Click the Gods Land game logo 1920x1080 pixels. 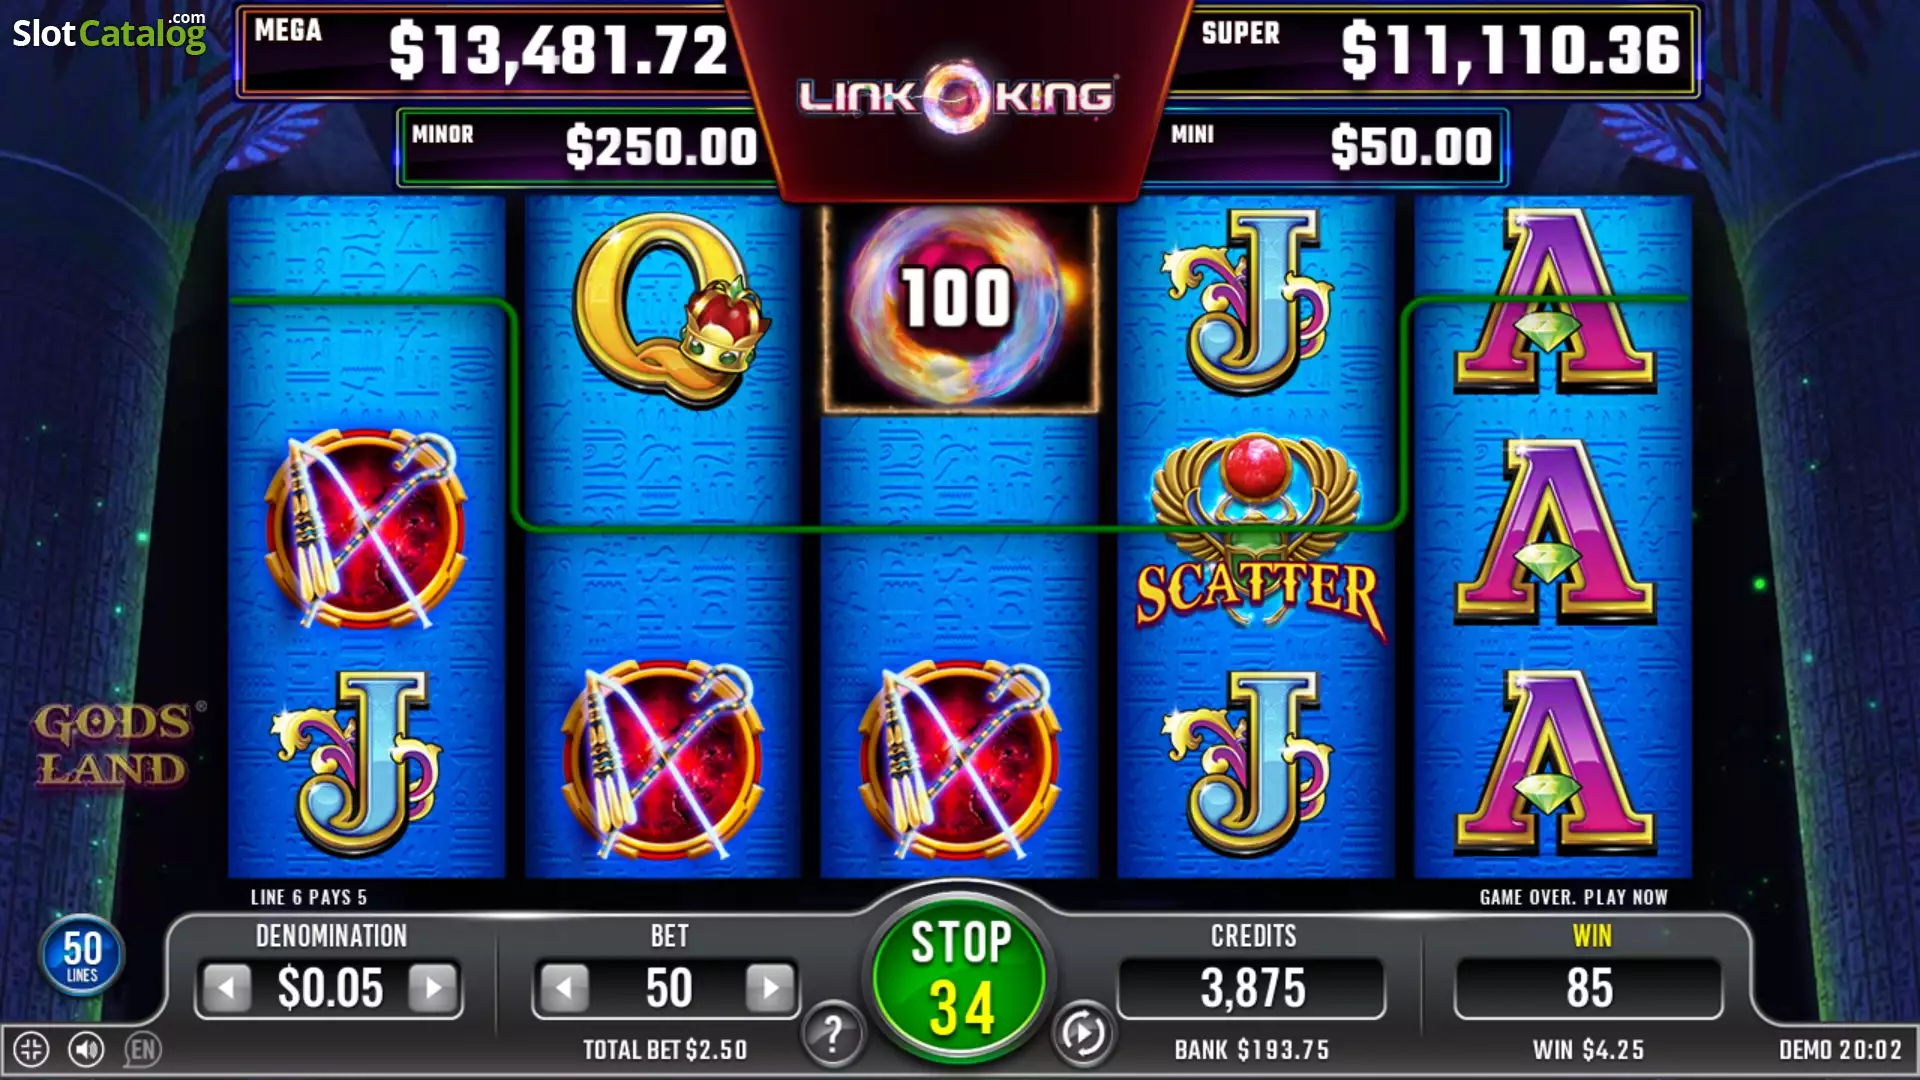tap(112, 745)
